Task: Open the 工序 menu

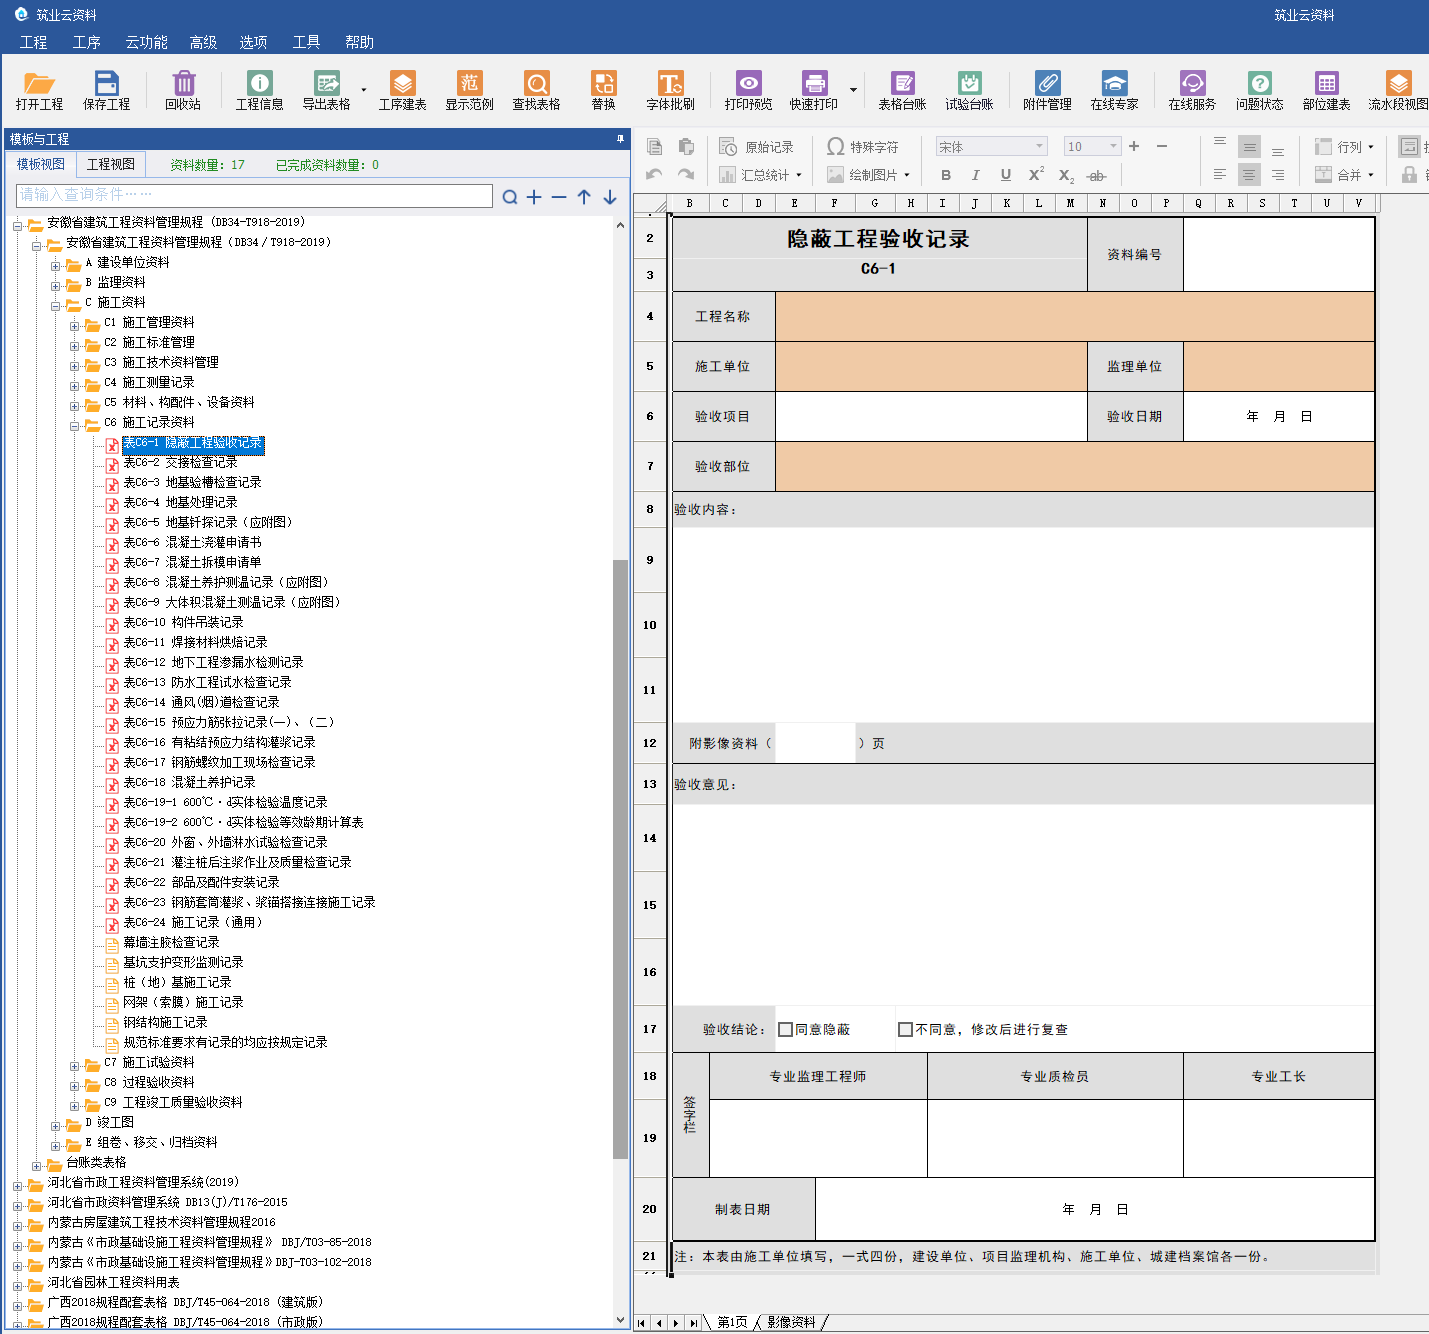Action: 87,42
